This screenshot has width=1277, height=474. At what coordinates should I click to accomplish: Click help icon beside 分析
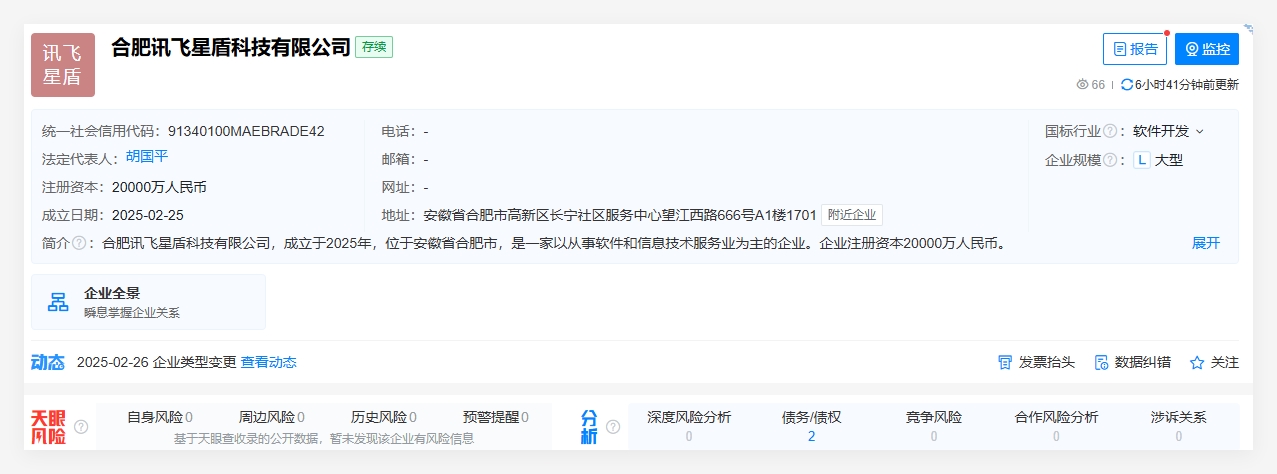(613, 427)
